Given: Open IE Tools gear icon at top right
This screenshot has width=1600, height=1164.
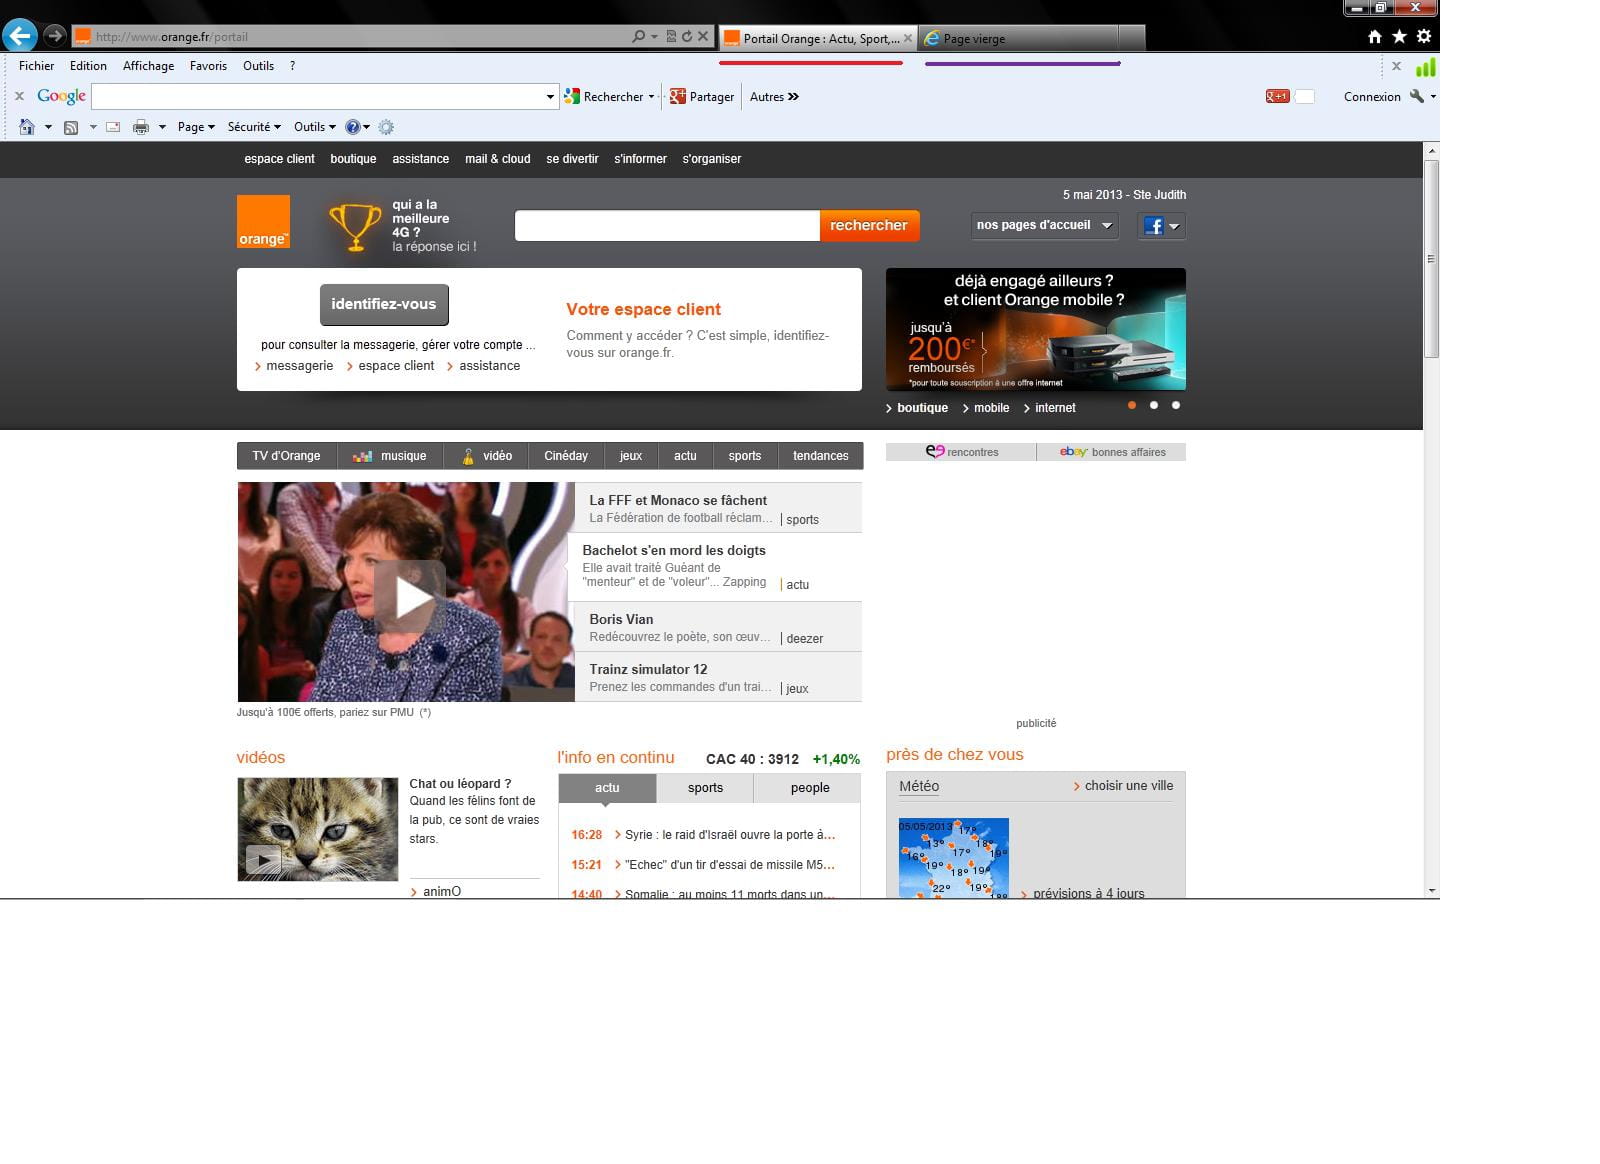Looking at the screenshot, I should [1424, 37].
